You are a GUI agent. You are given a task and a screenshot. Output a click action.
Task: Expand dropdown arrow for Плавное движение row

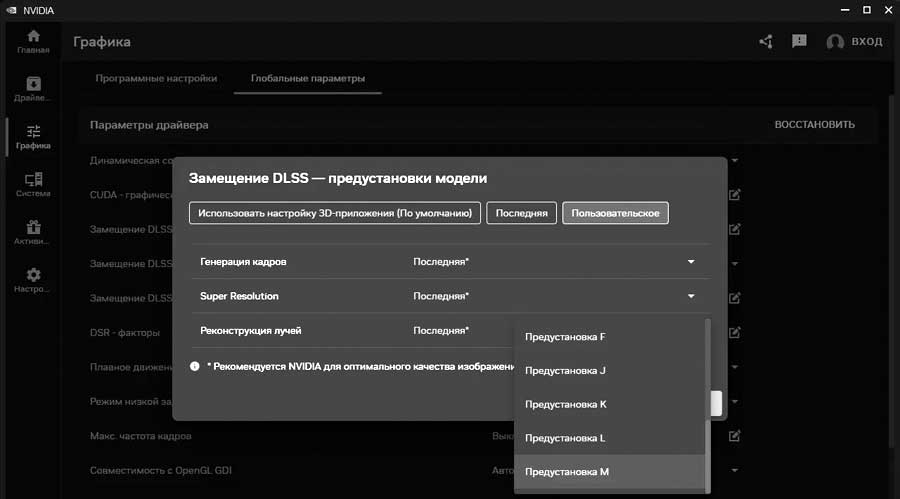coord(735,367)
